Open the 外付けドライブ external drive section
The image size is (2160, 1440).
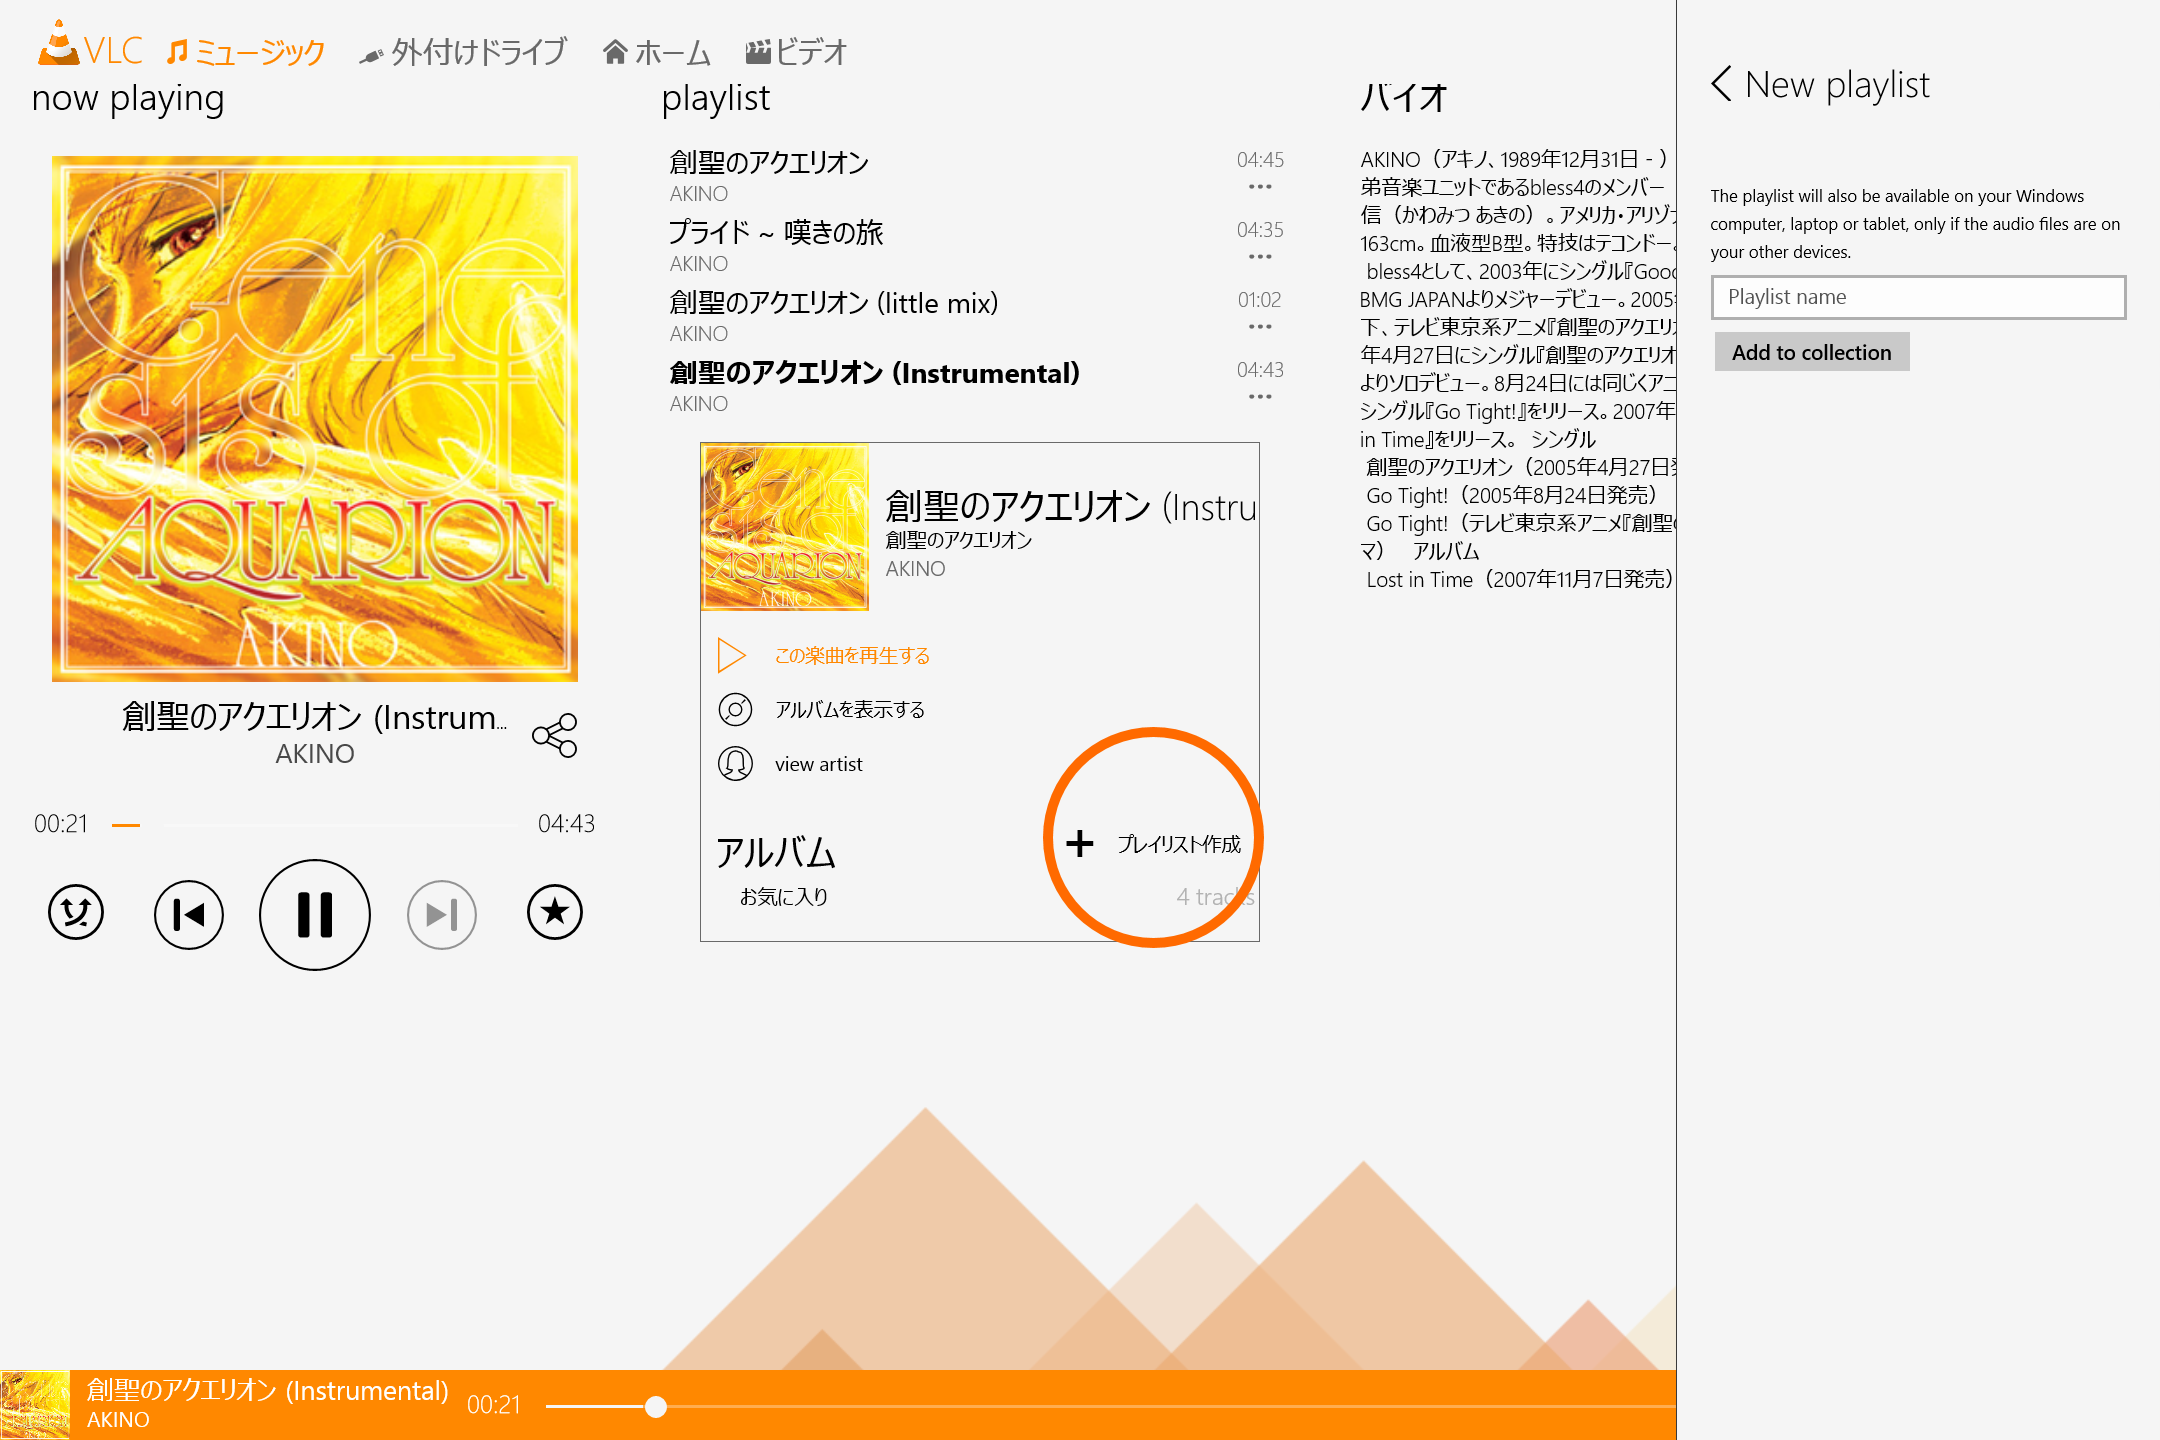tap(466, 51)
